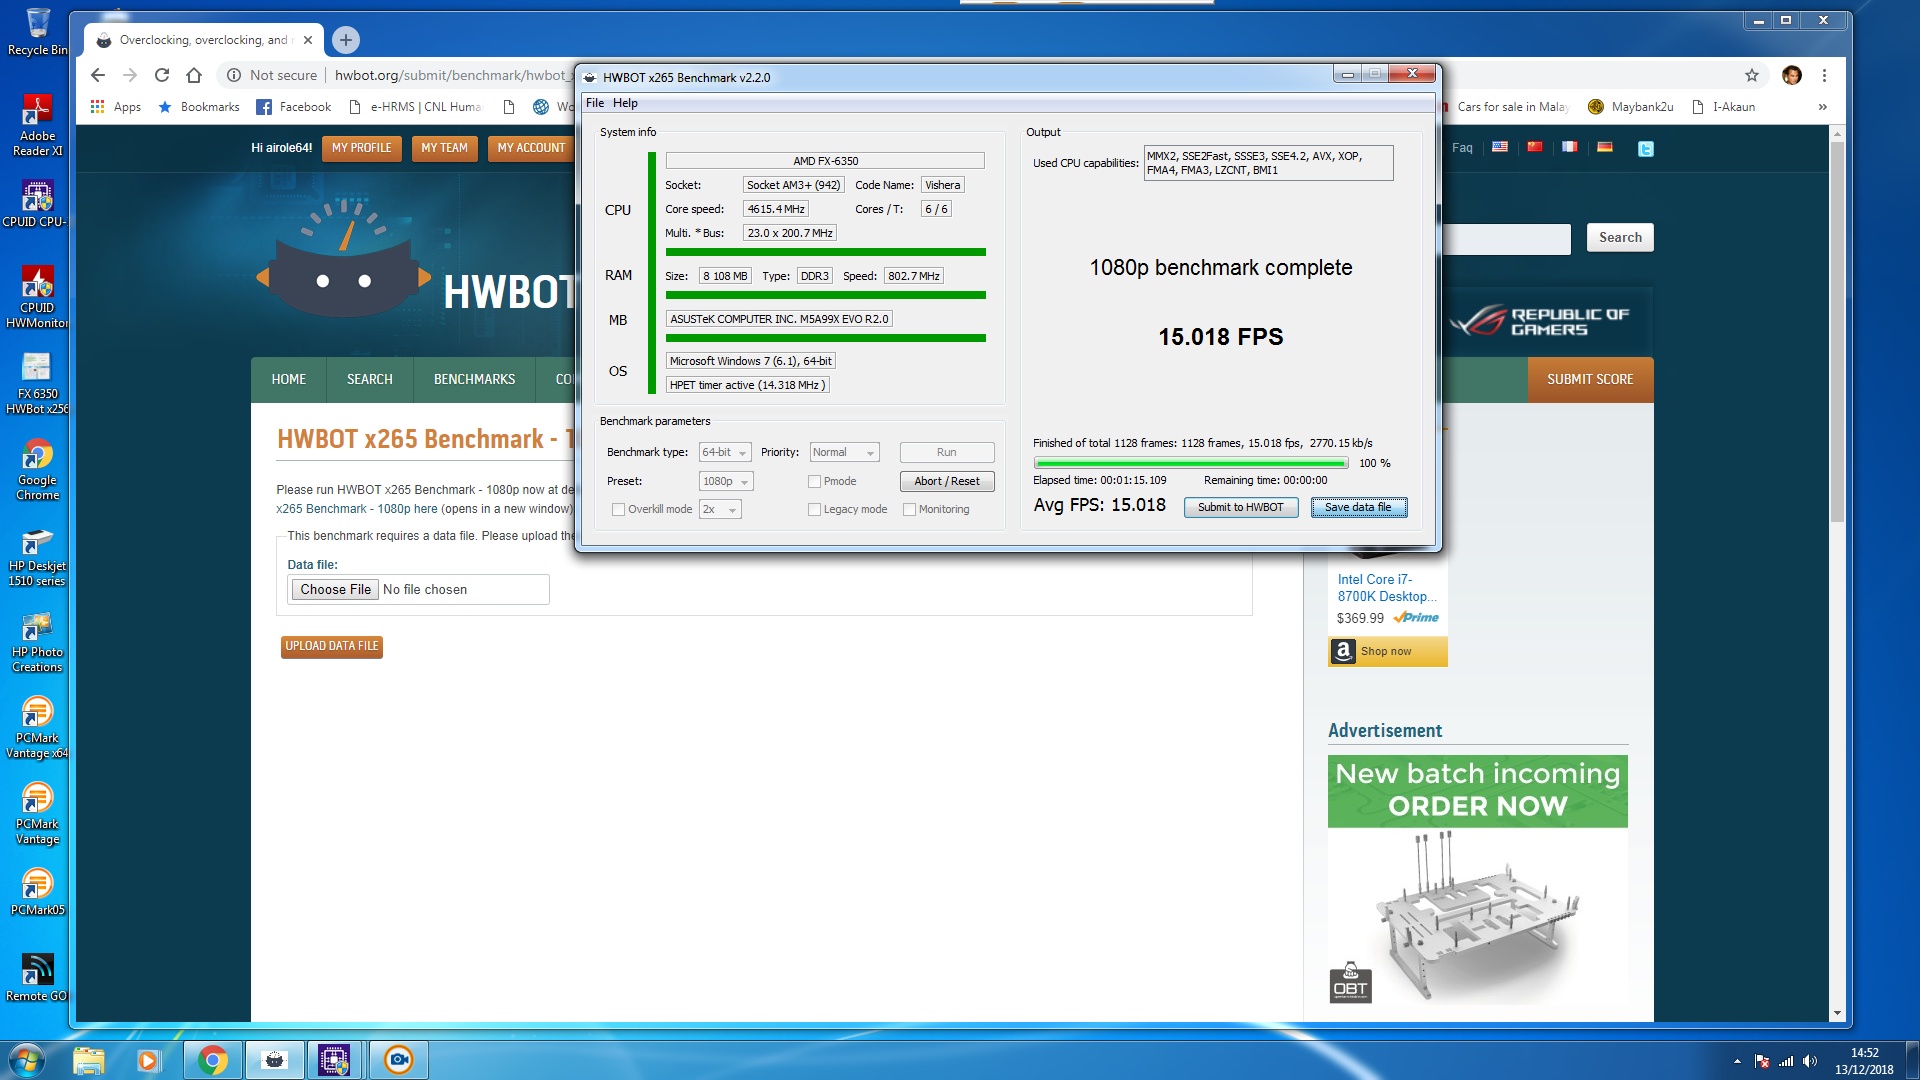Image resolution: width=1920 pixels, height=1080 pixels.
Task: Open new tab in Chrome
Action: click(x=345, y=40)
